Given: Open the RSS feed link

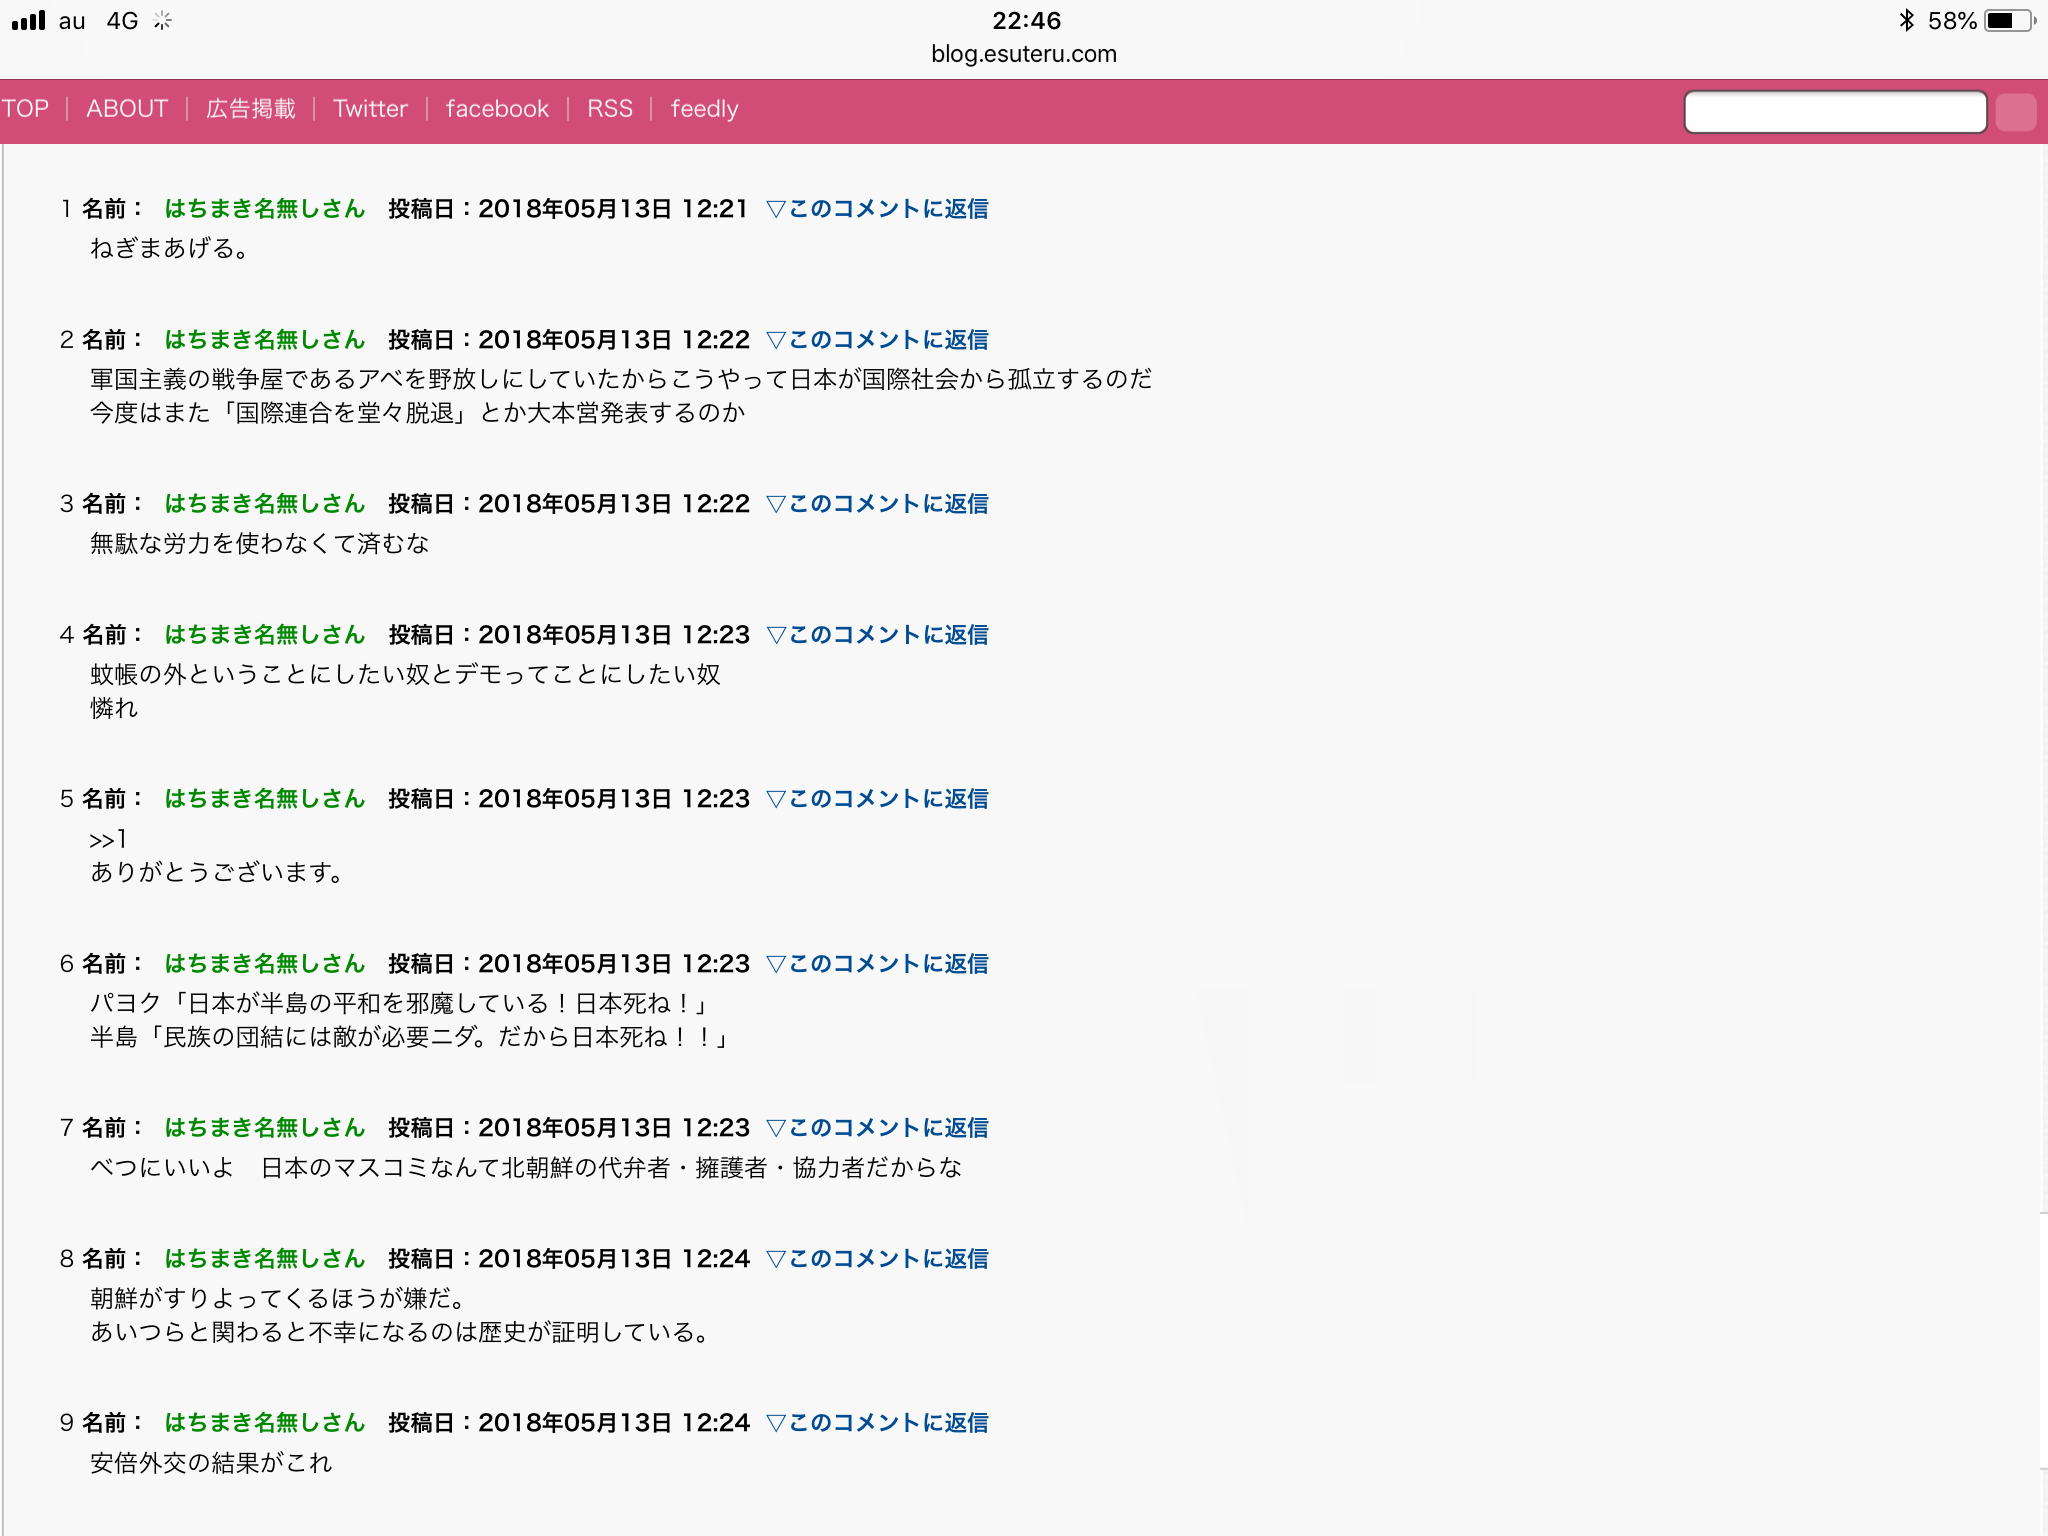Looking at the screenshot, I should [610, 109].
